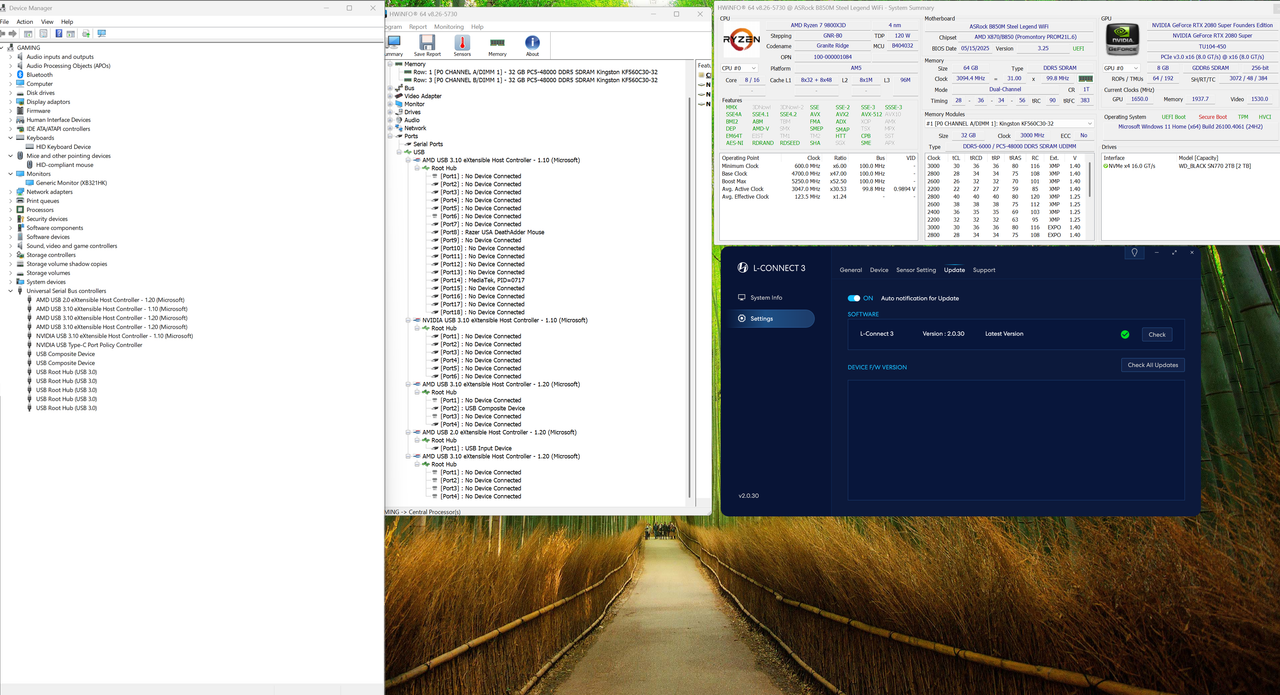1280x695 pixels.
Task: Click Check button for L-Connect 3 software
Action: click(1157, 335)
